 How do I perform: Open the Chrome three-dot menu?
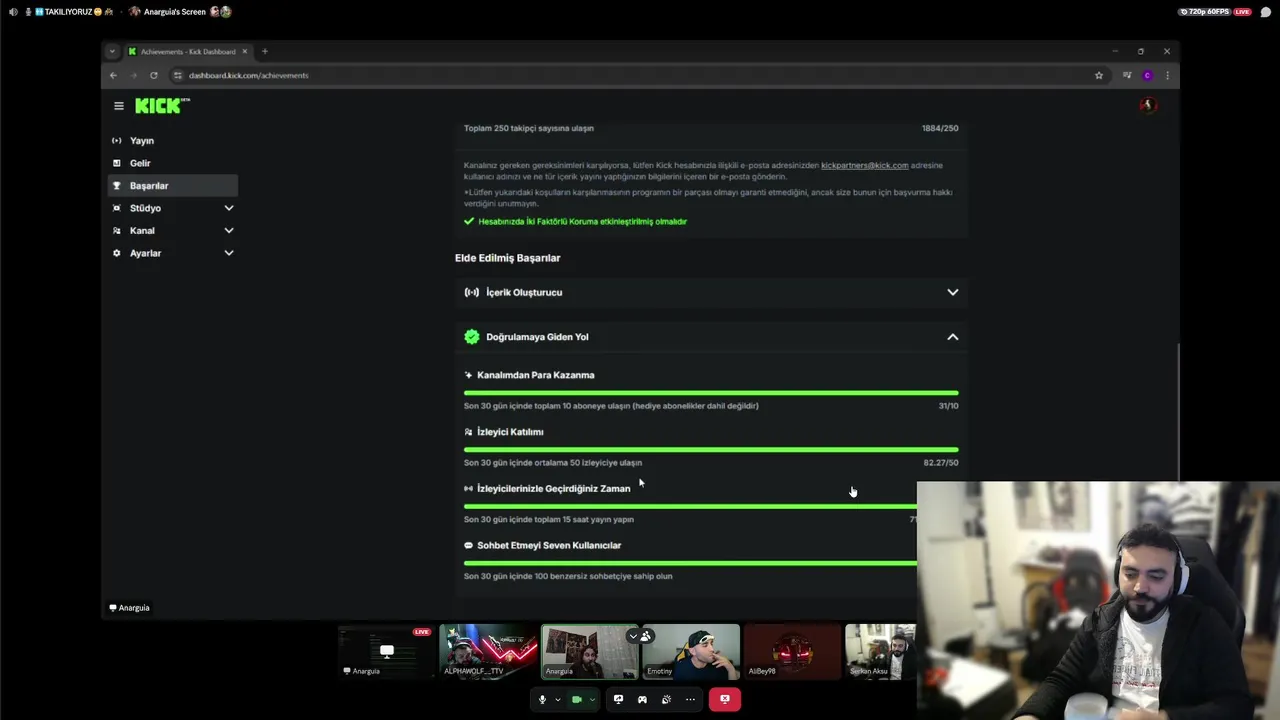click(1167, 75)
